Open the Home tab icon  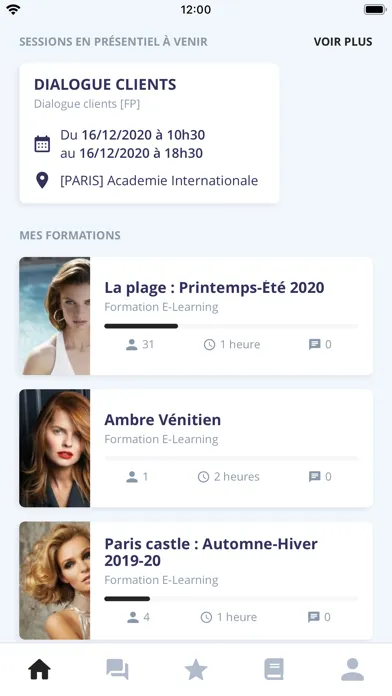click(40, 670)
